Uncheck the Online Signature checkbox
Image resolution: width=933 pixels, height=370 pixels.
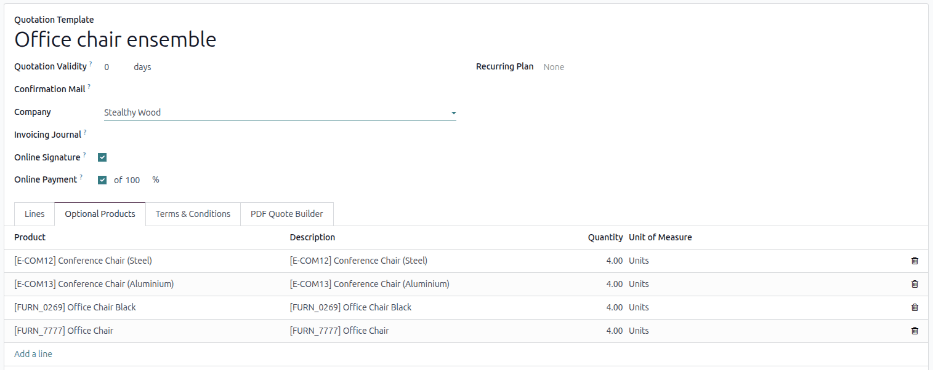coord(102,158)
